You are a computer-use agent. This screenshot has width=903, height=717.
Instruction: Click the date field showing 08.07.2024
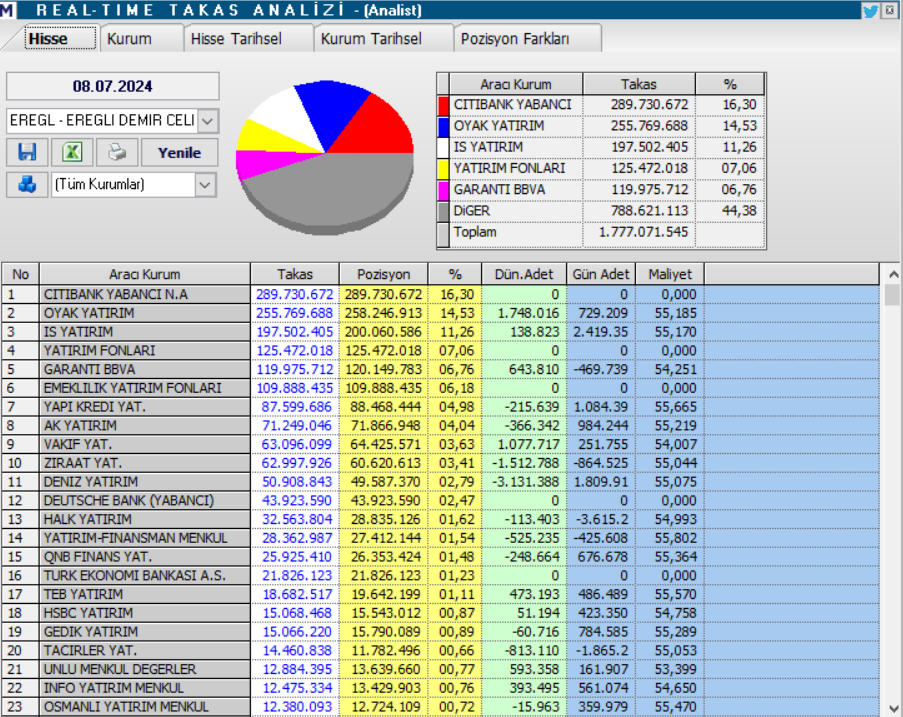coord(112,85)
